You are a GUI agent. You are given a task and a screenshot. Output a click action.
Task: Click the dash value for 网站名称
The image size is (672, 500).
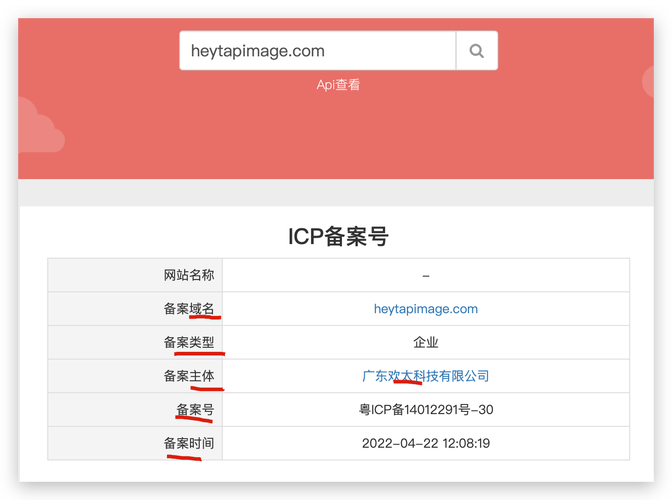pyautogui.click(x=426, y=275)
